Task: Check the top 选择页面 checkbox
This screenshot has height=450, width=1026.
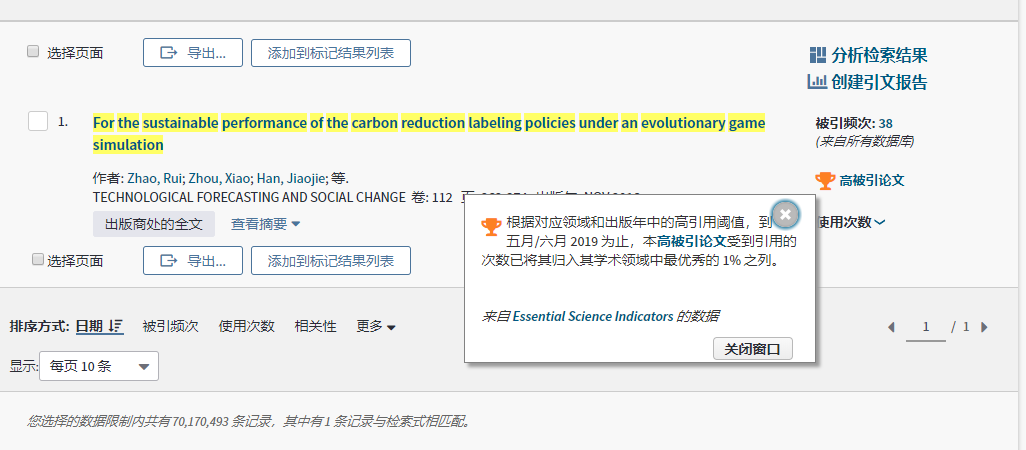Action: tap(33, 51)
